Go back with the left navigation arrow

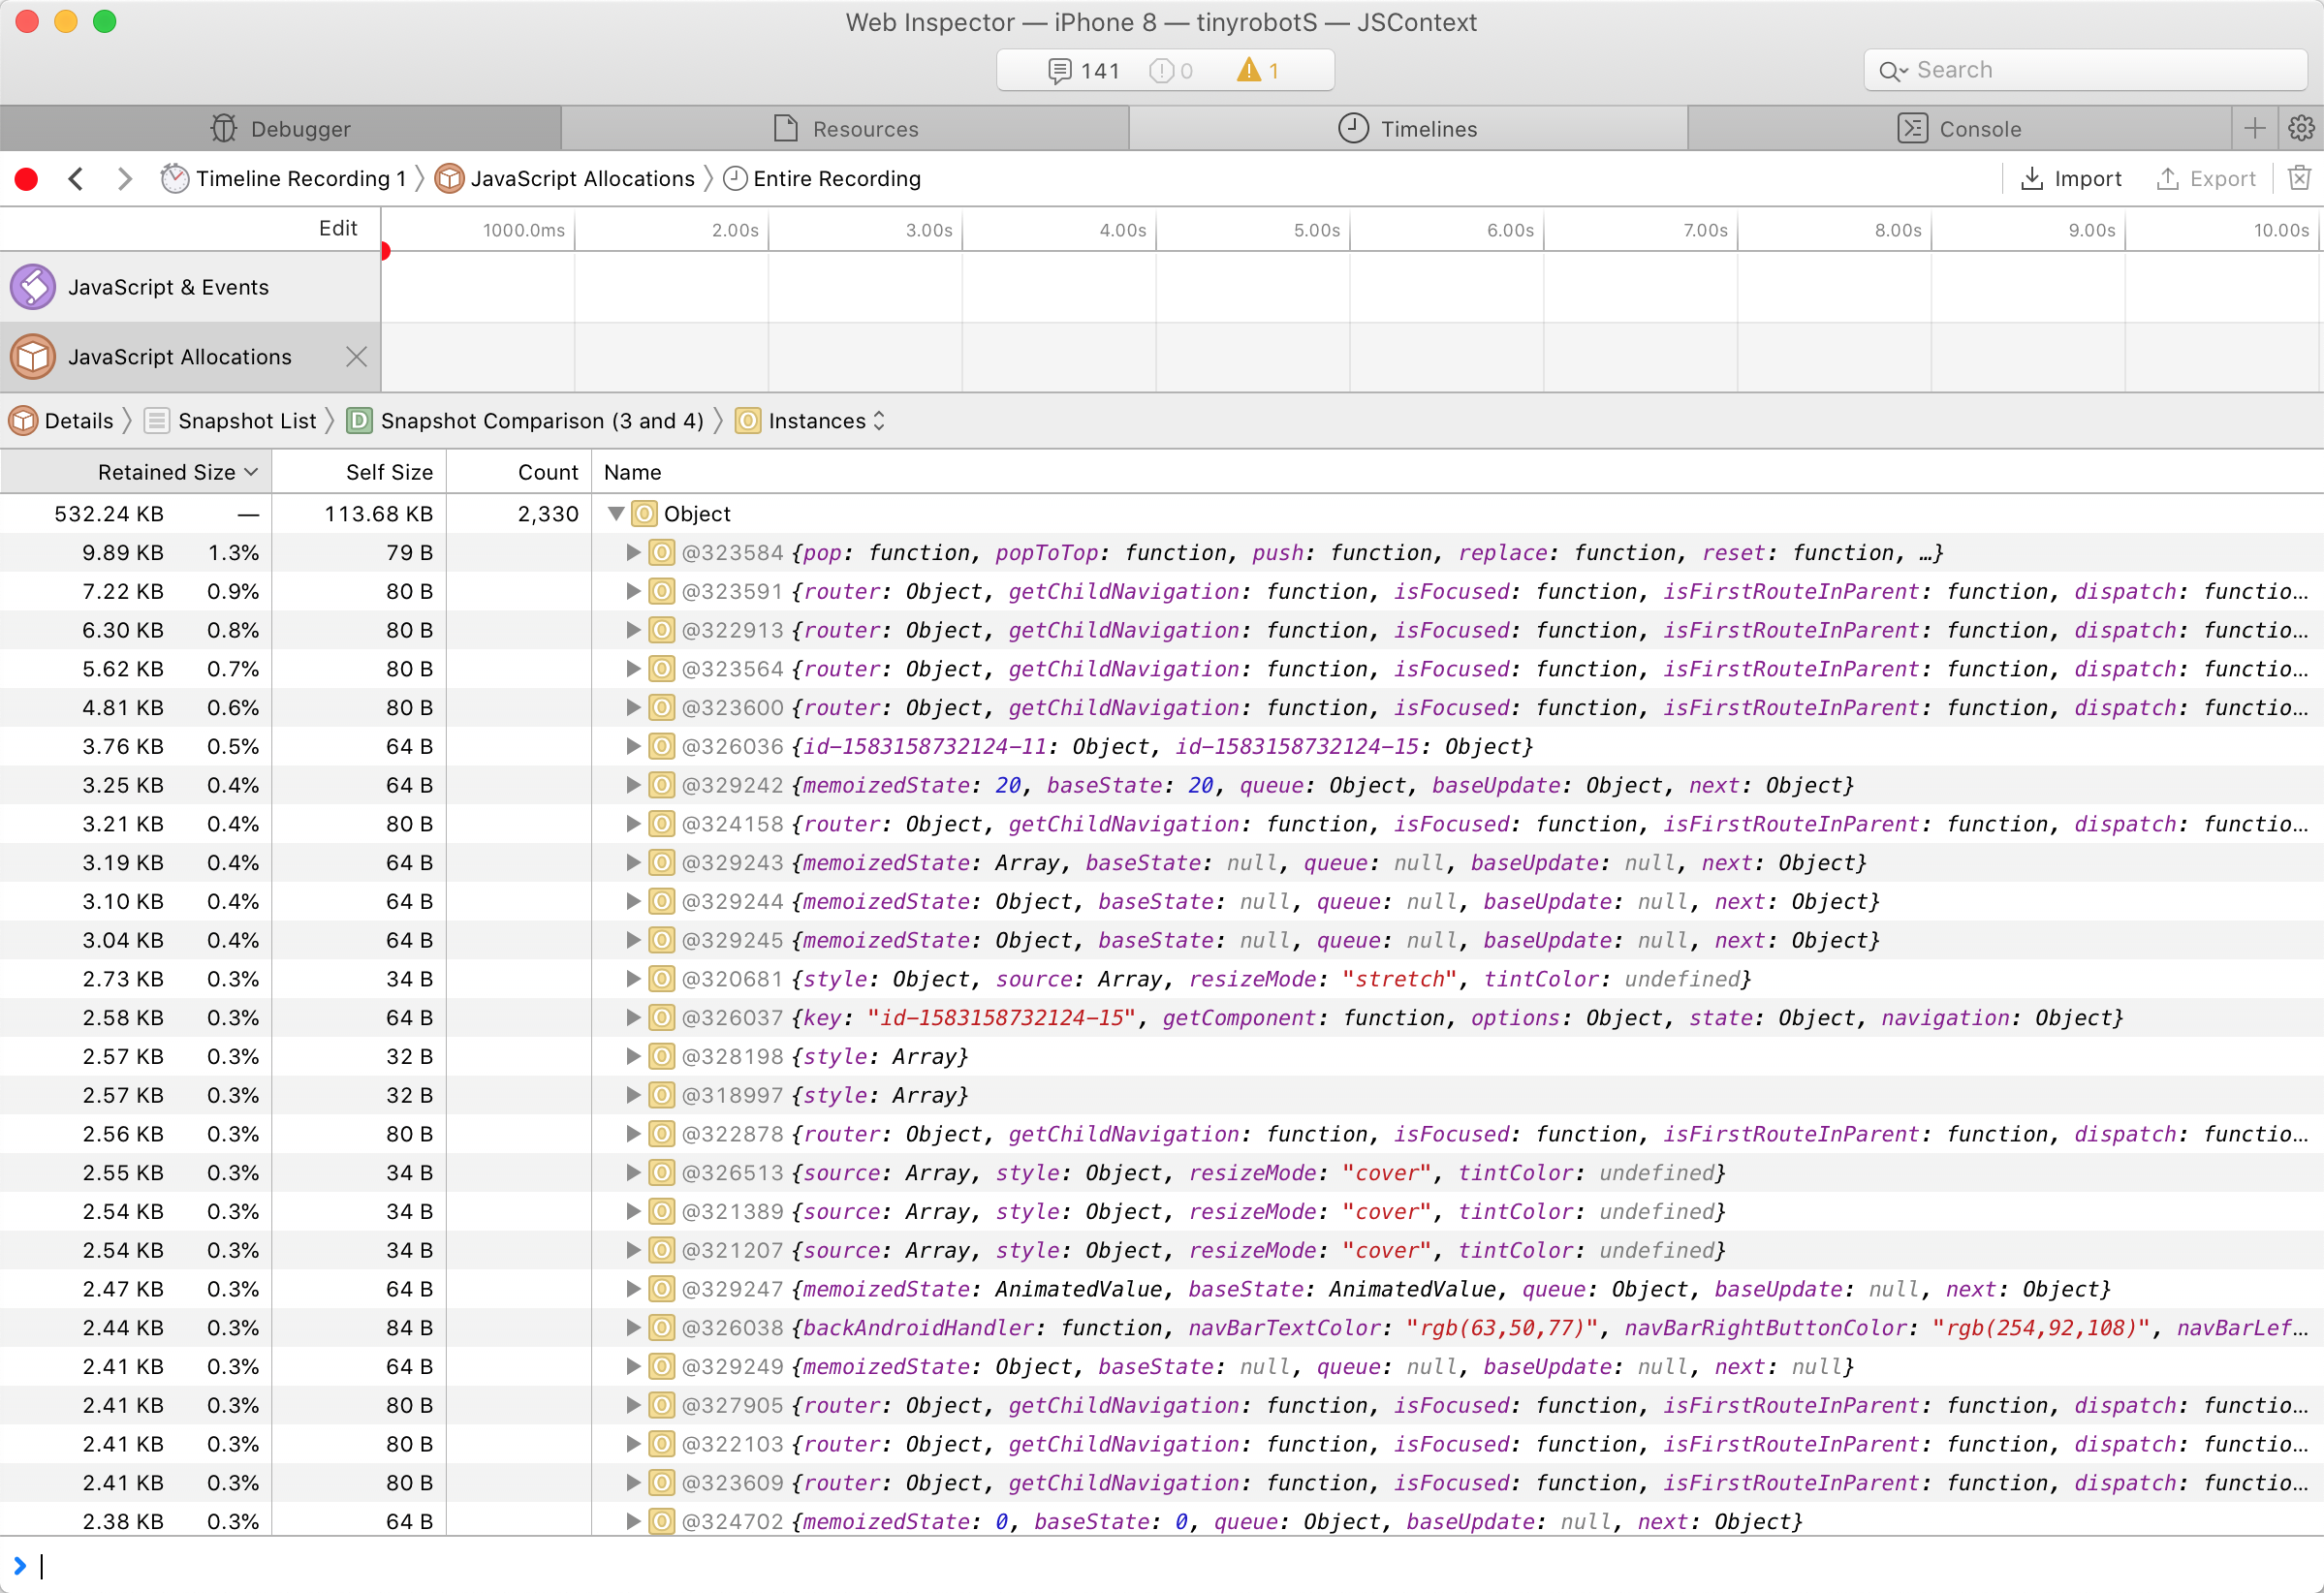(x=76, y=179)
